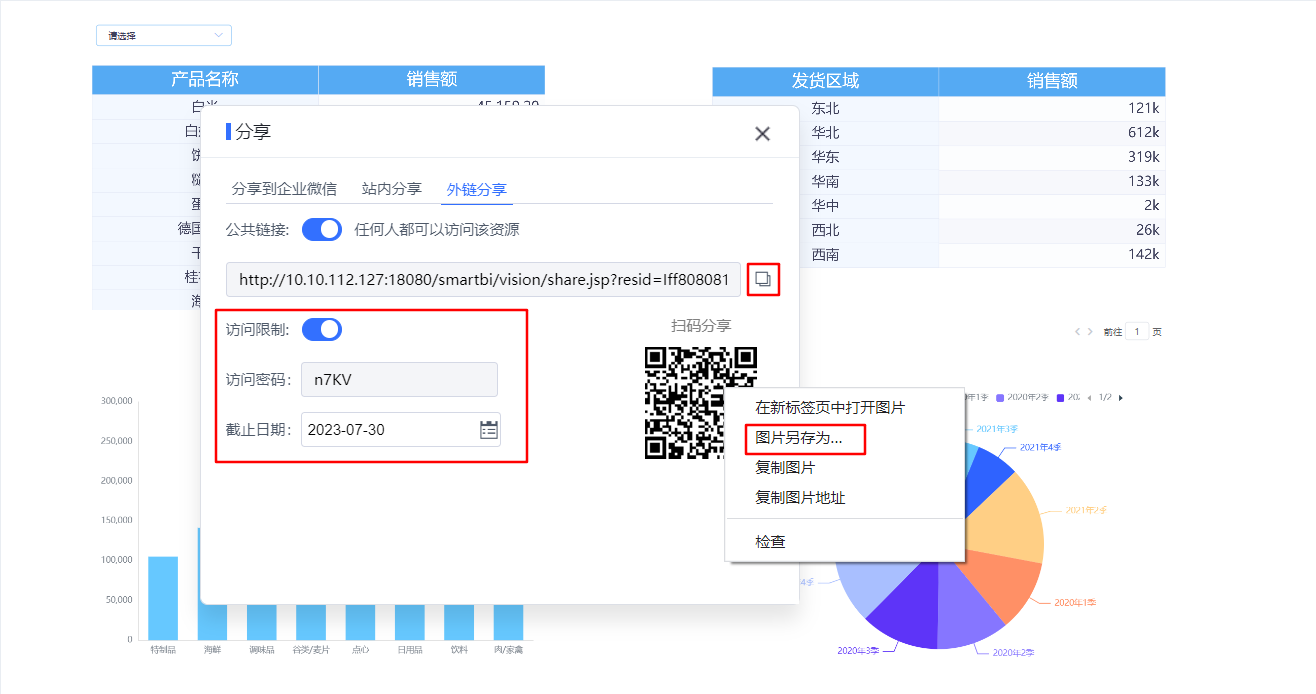Select the 西北 row cell
Screen dimensions: 1316x694
pos(826,230)
